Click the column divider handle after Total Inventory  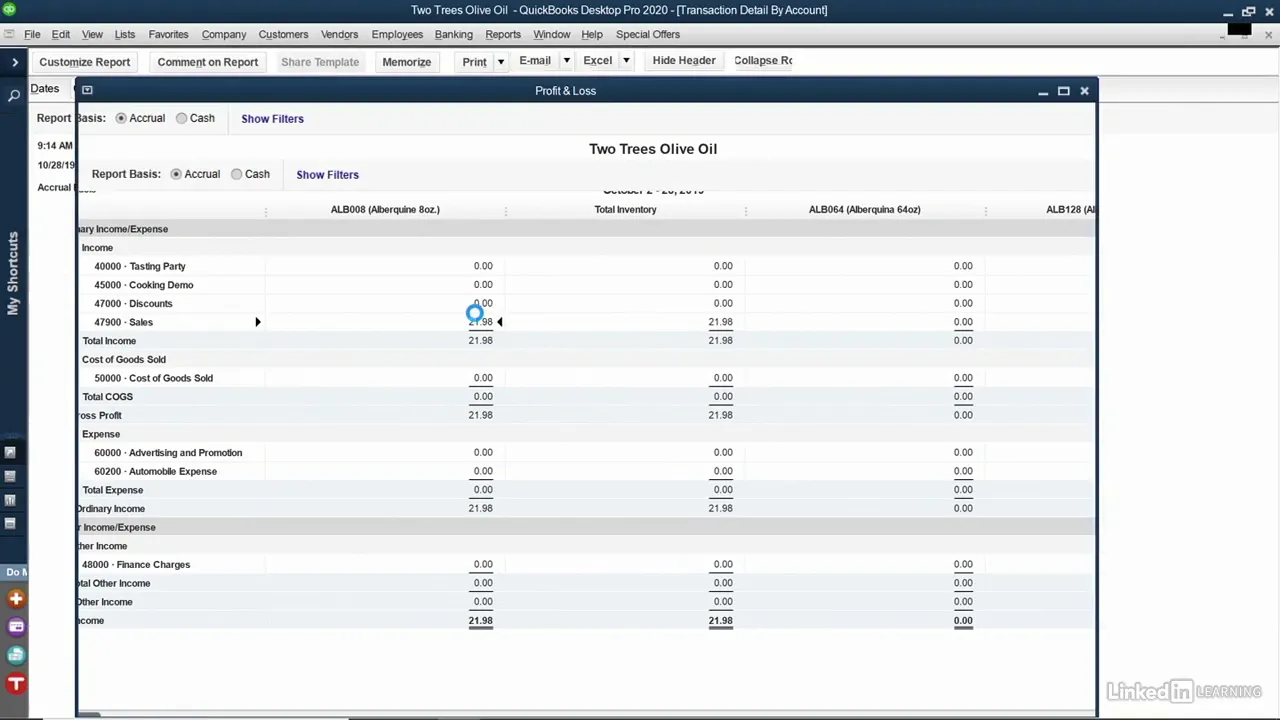(x=745, y=210)
